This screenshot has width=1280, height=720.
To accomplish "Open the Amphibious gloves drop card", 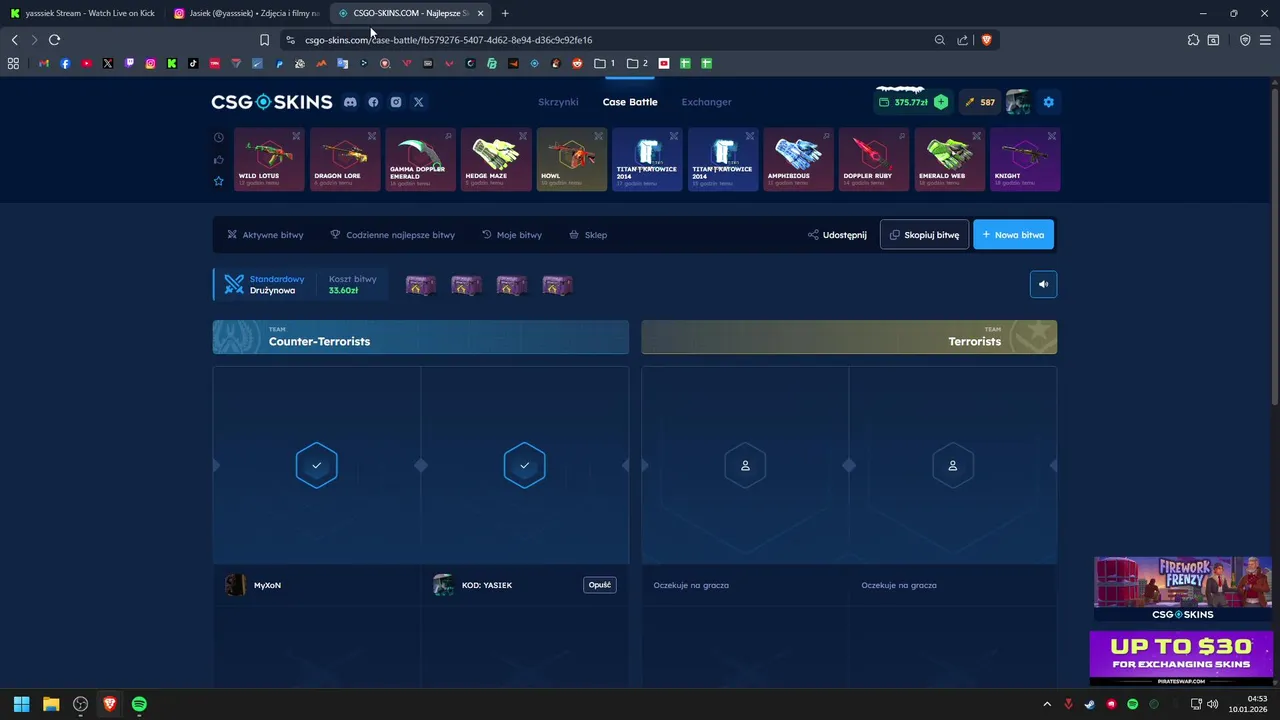I will coord(798,159).
